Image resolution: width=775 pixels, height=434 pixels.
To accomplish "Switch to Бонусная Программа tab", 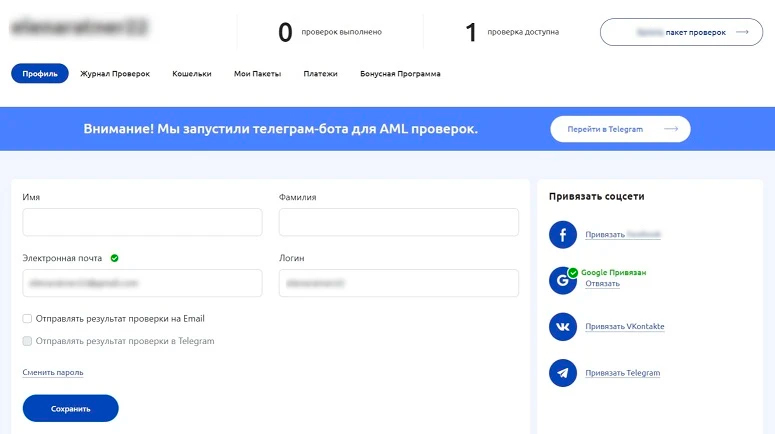I will click(399, 73).
